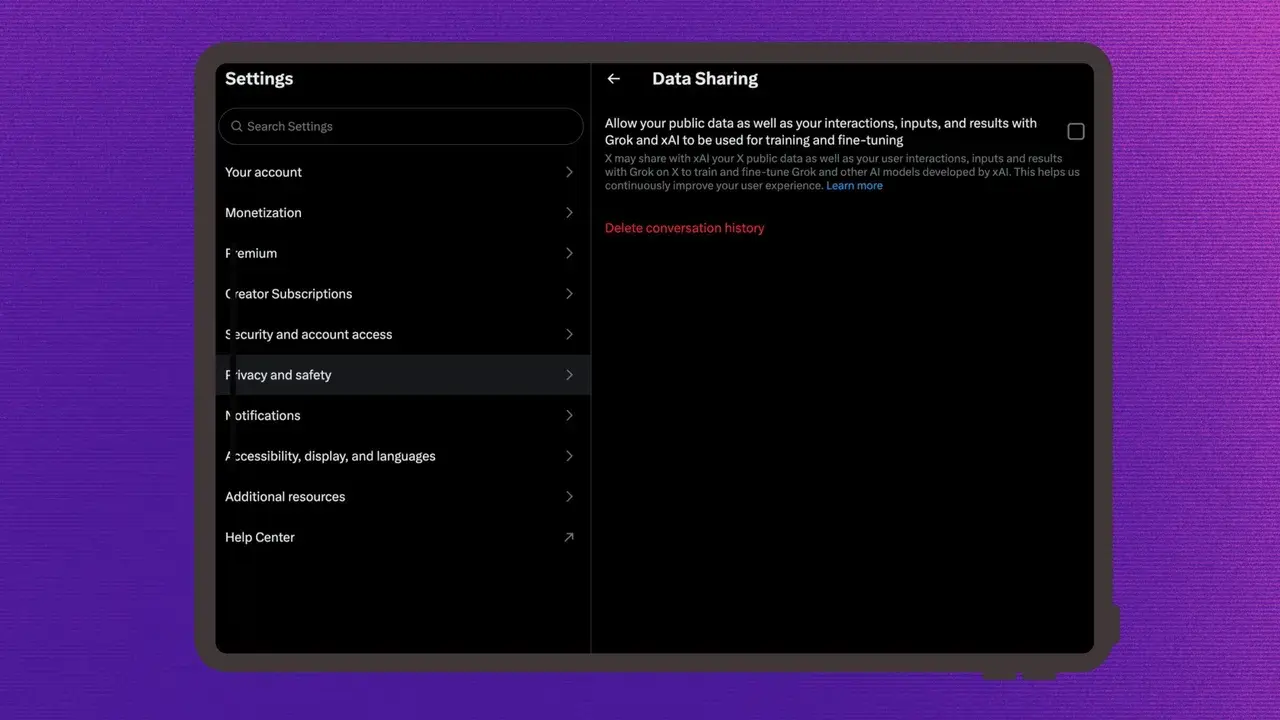This screenshot has height=720, width=1280.
Task: Click the chevron next to Premium
Action: coord(569,253)
